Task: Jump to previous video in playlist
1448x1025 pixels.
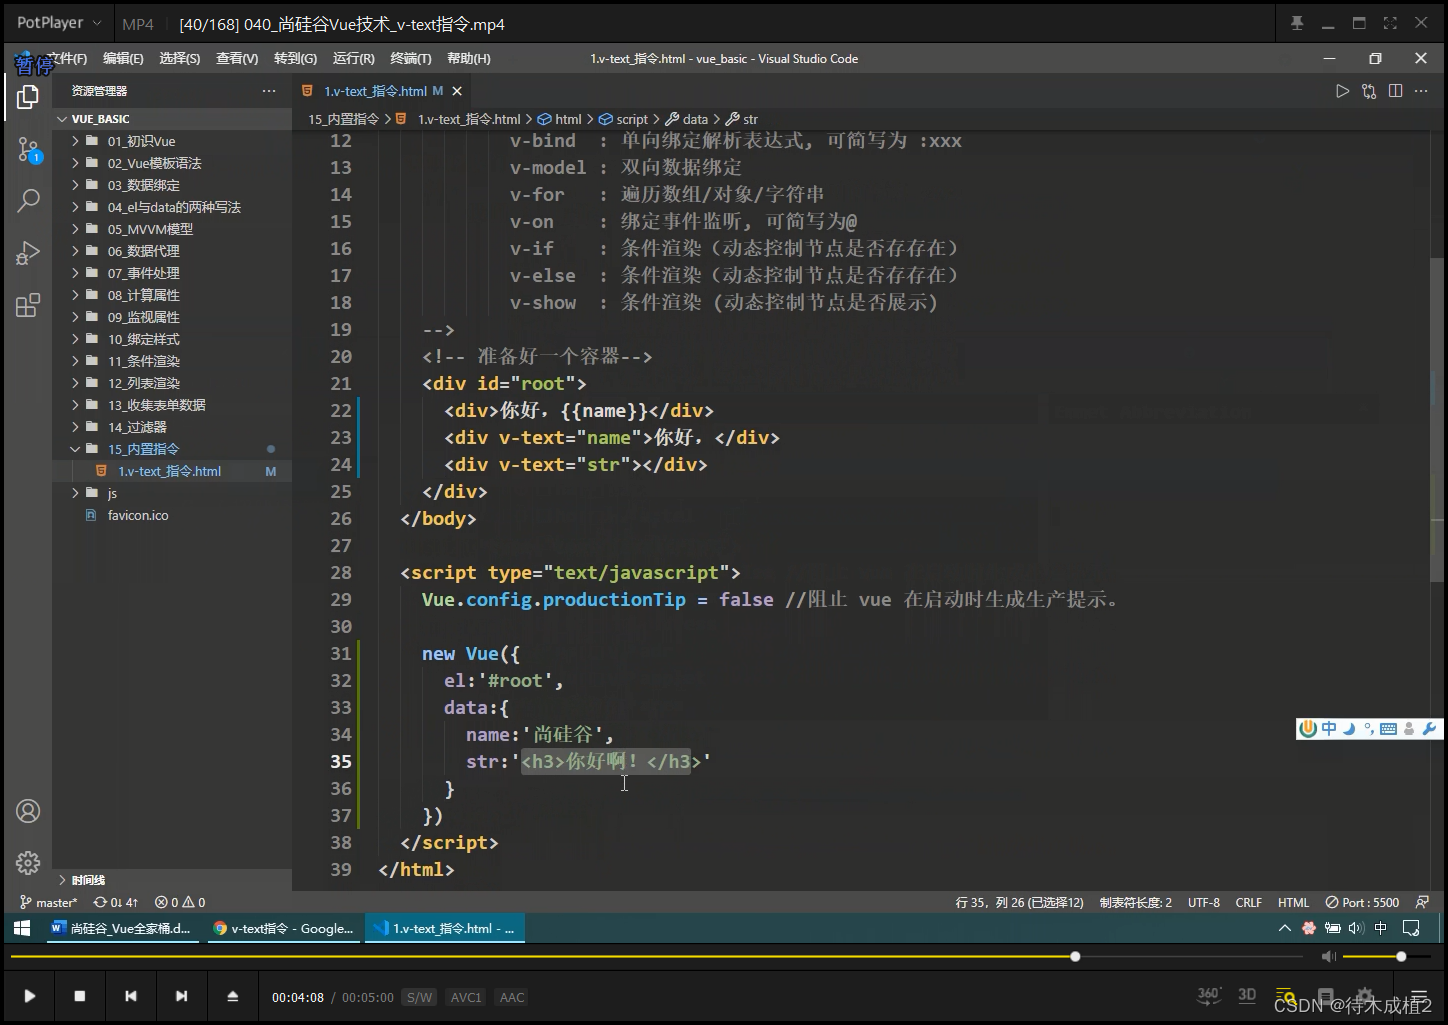Action: coord(131,996)
